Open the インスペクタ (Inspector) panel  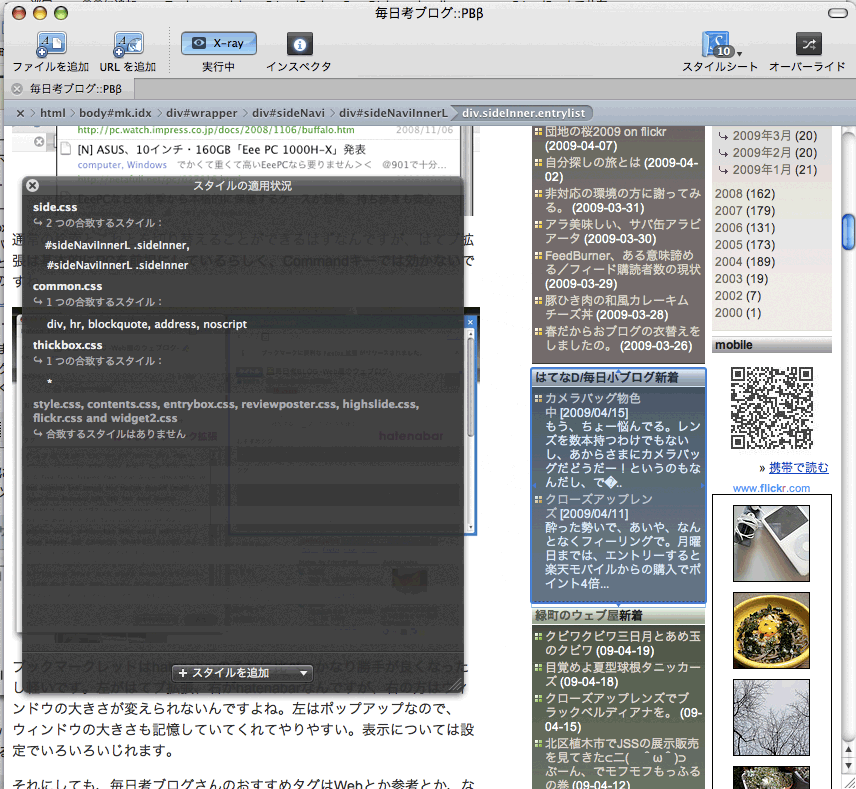tap(298, 44)
